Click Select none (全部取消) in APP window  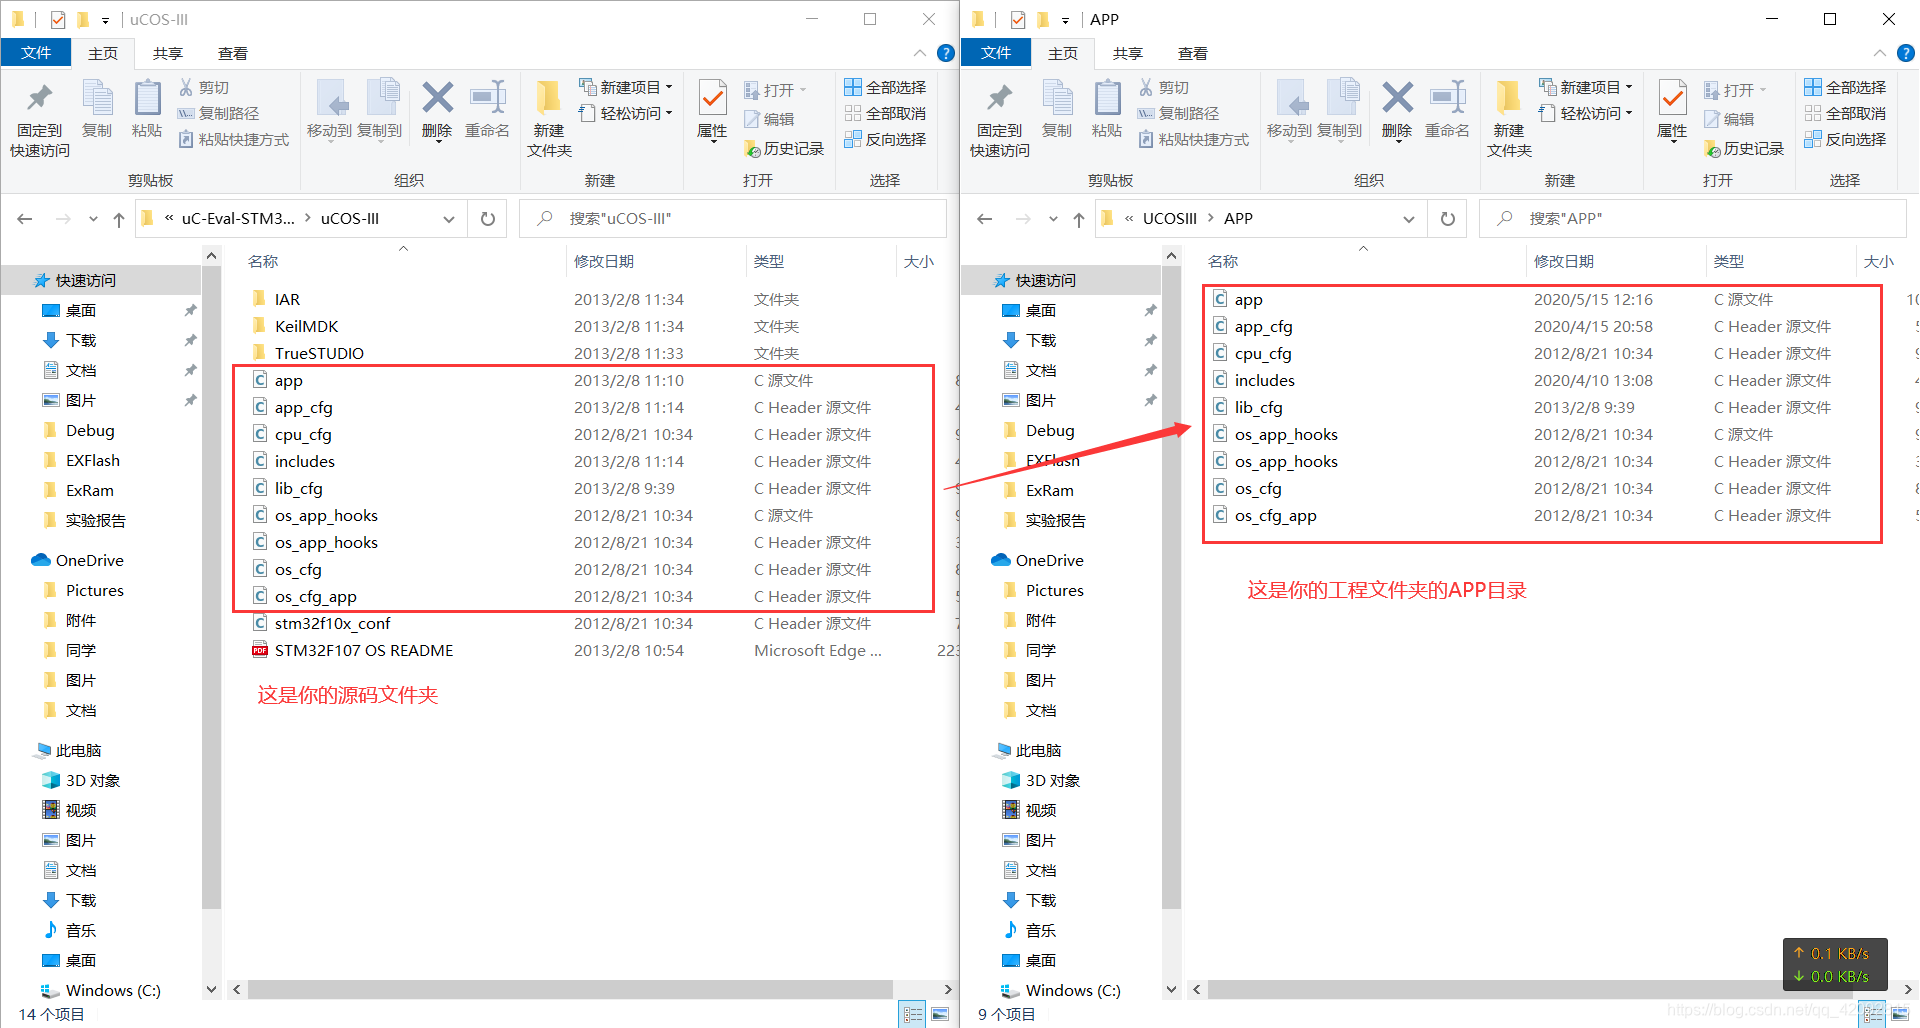[1846, 114]
